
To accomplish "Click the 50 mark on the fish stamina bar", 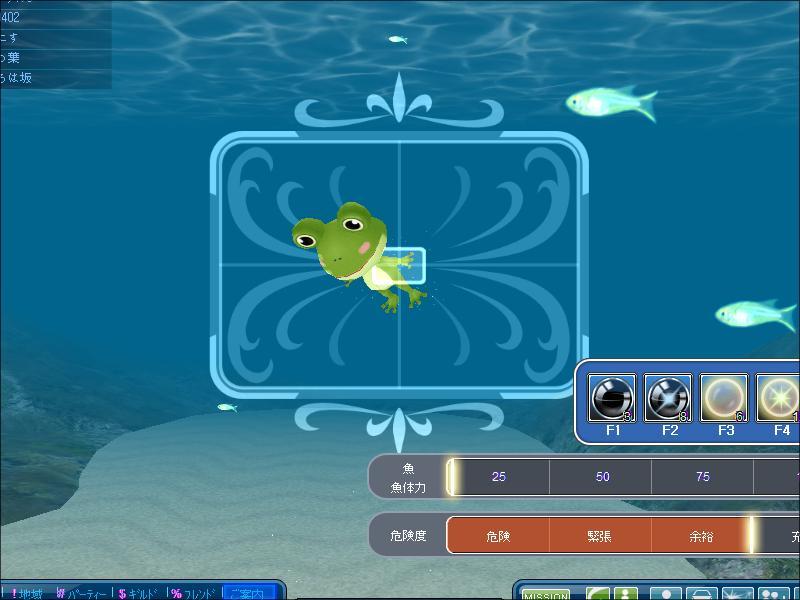I will click(603, 477).
